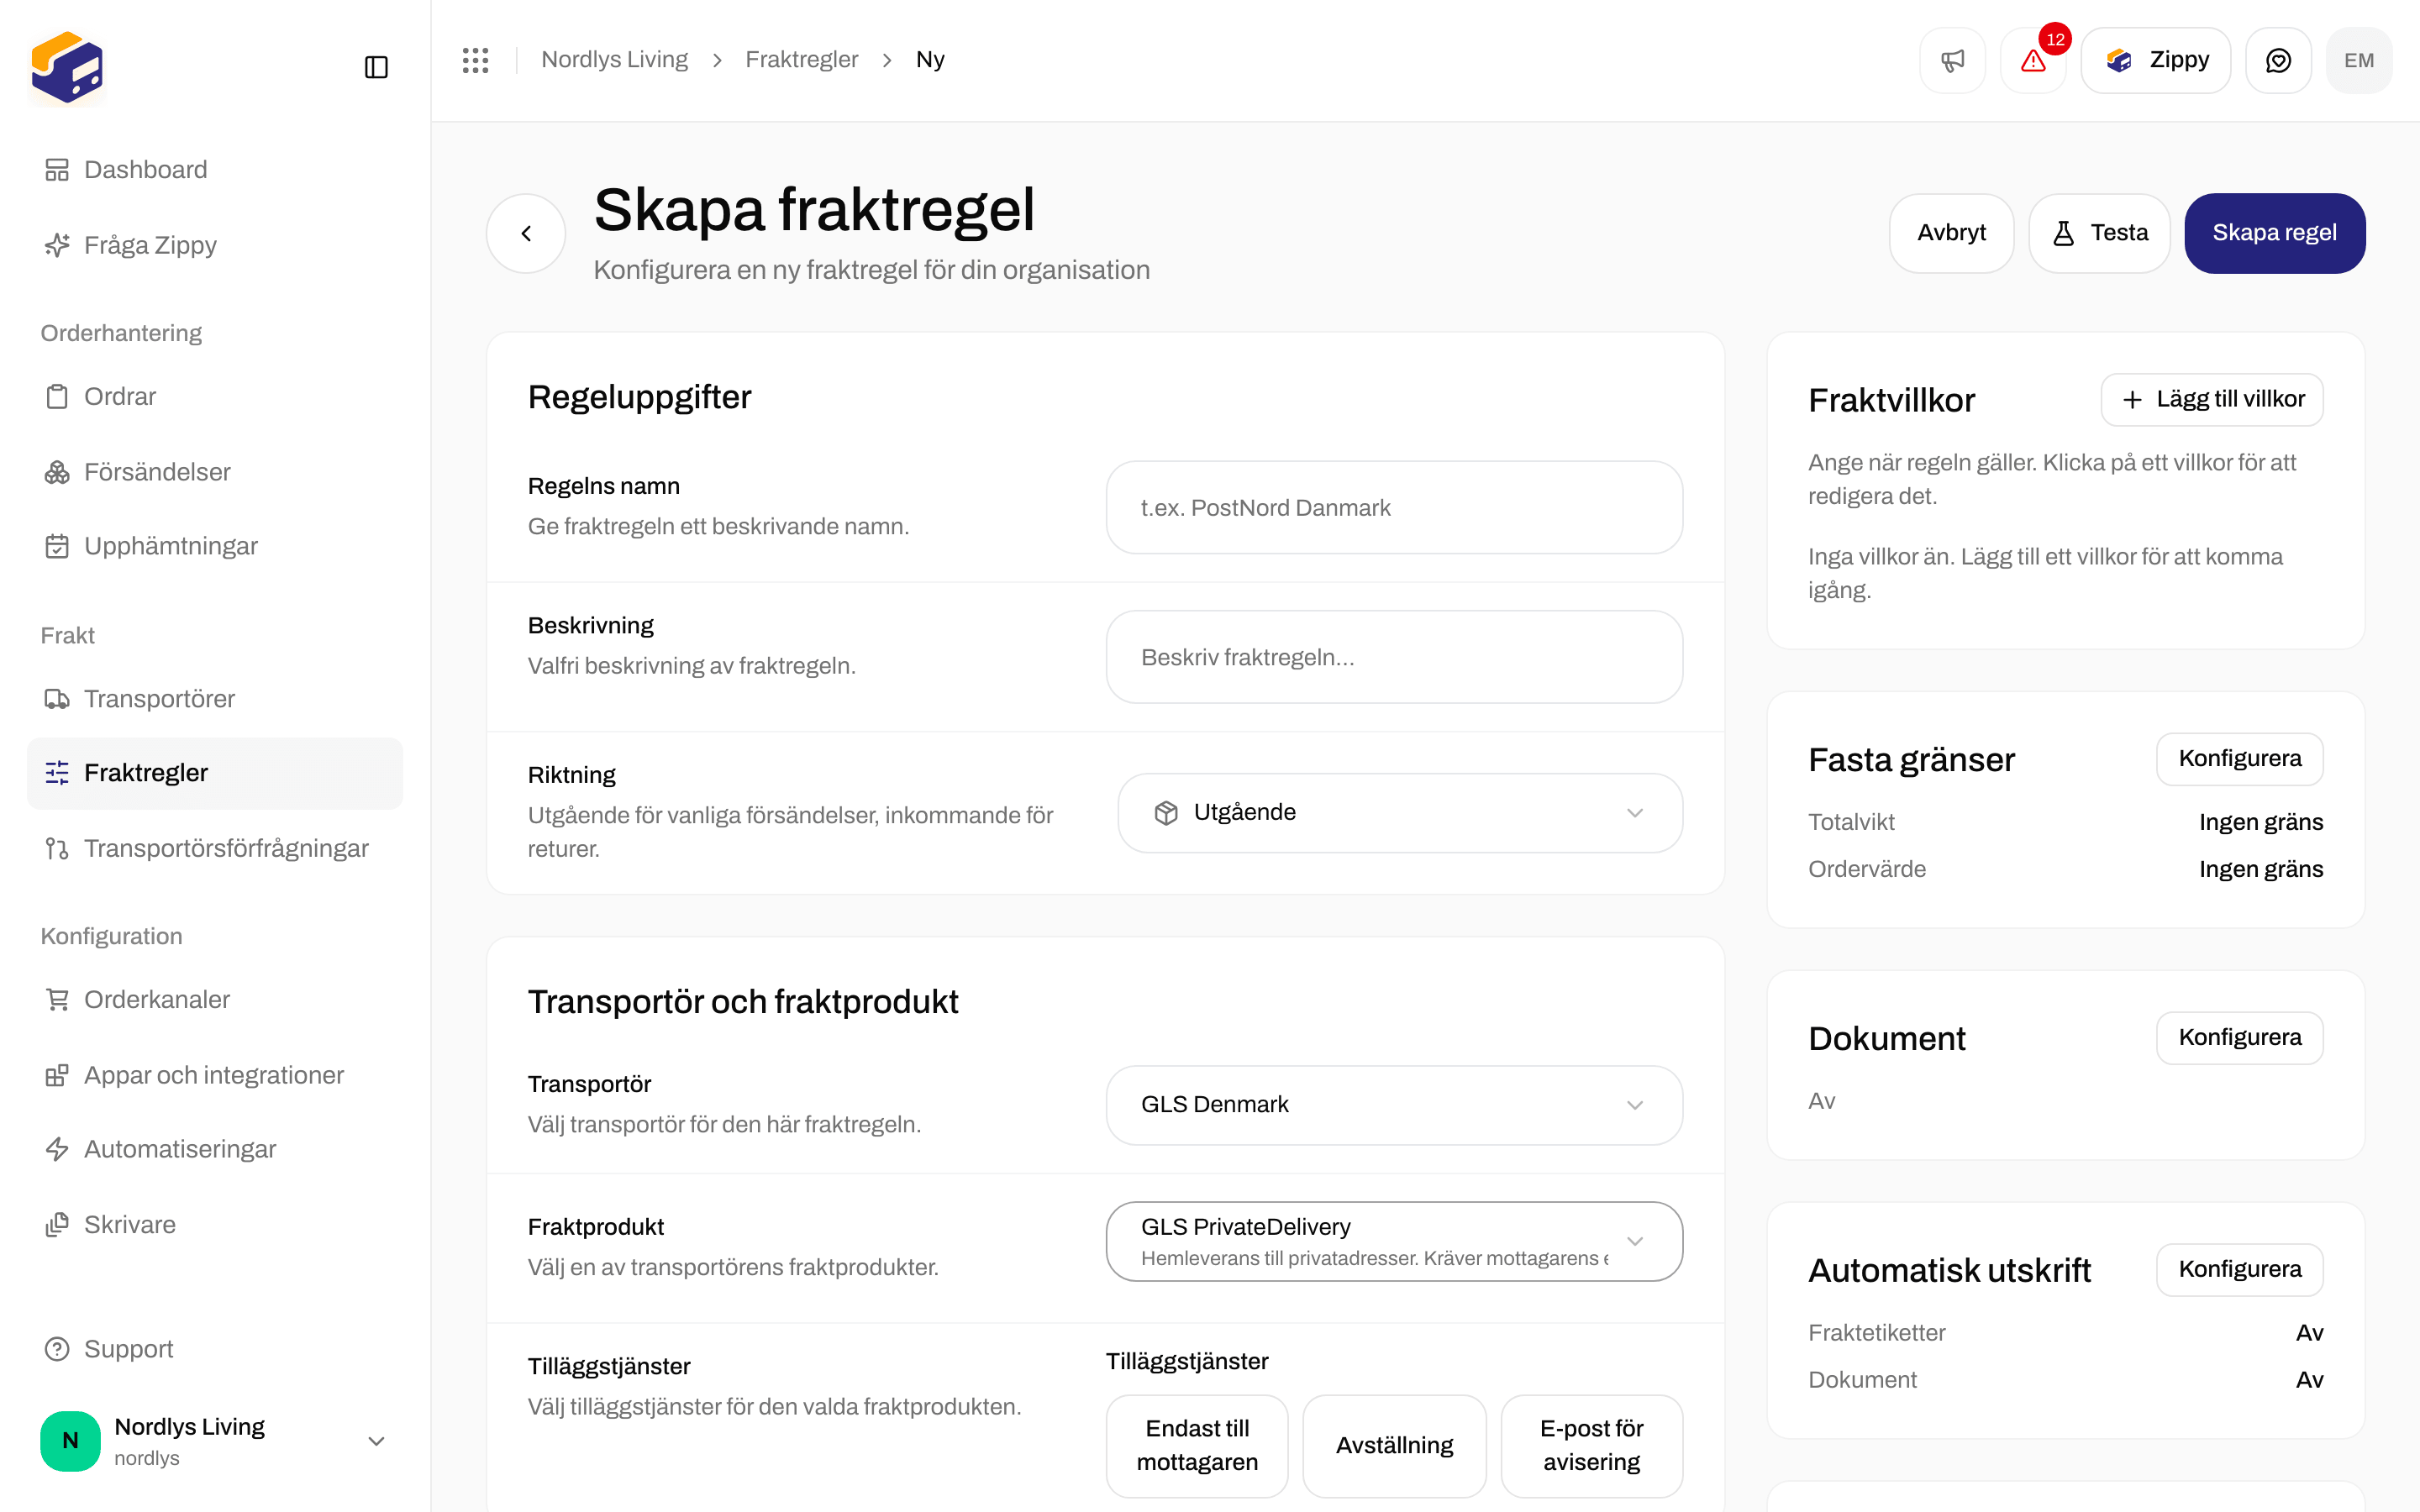
Task: Open EM user avatar
Action: pyautogui.click(x=2359, y=60)
